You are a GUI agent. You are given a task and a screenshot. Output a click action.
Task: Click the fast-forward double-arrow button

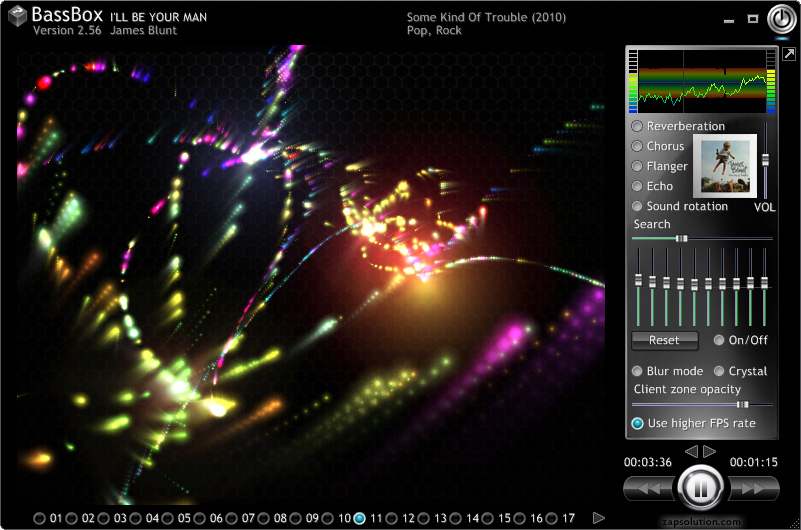click(753, 489)
